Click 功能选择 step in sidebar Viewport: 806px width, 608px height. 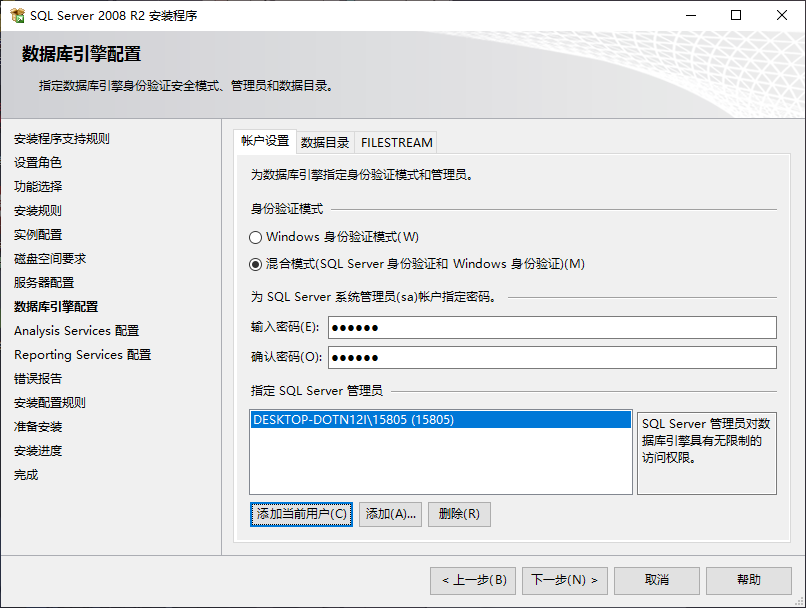tap(38, 187)
